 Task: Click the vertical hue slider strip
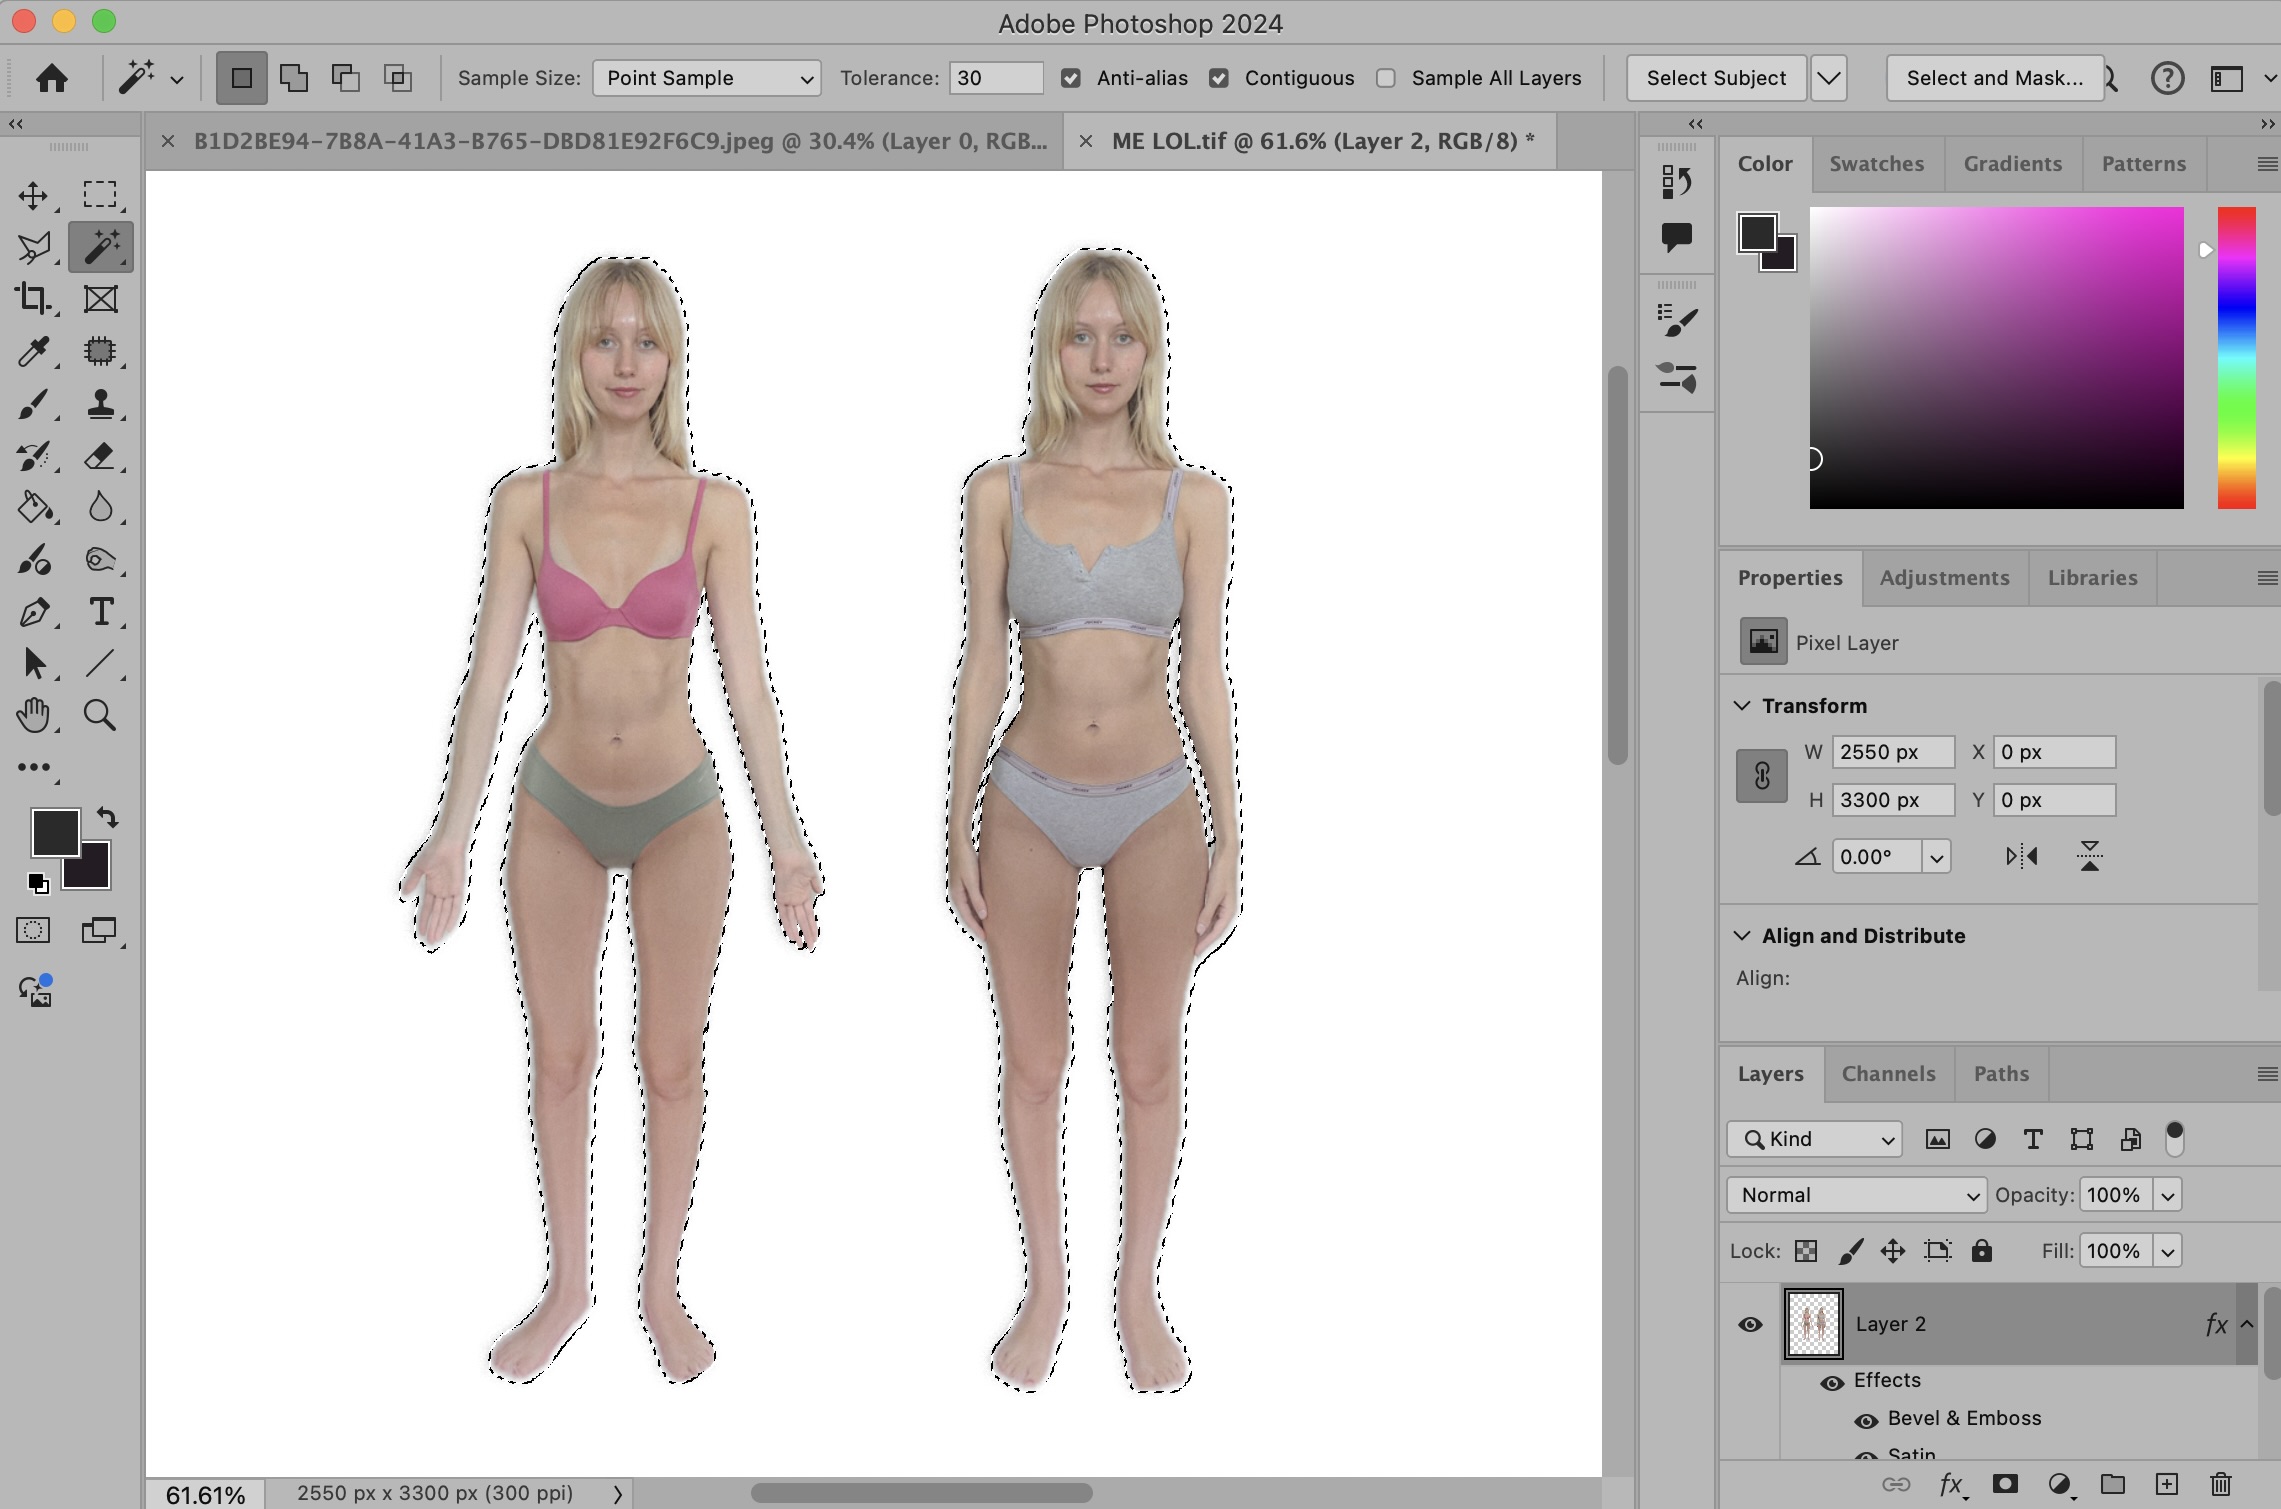click(2236, 358)
